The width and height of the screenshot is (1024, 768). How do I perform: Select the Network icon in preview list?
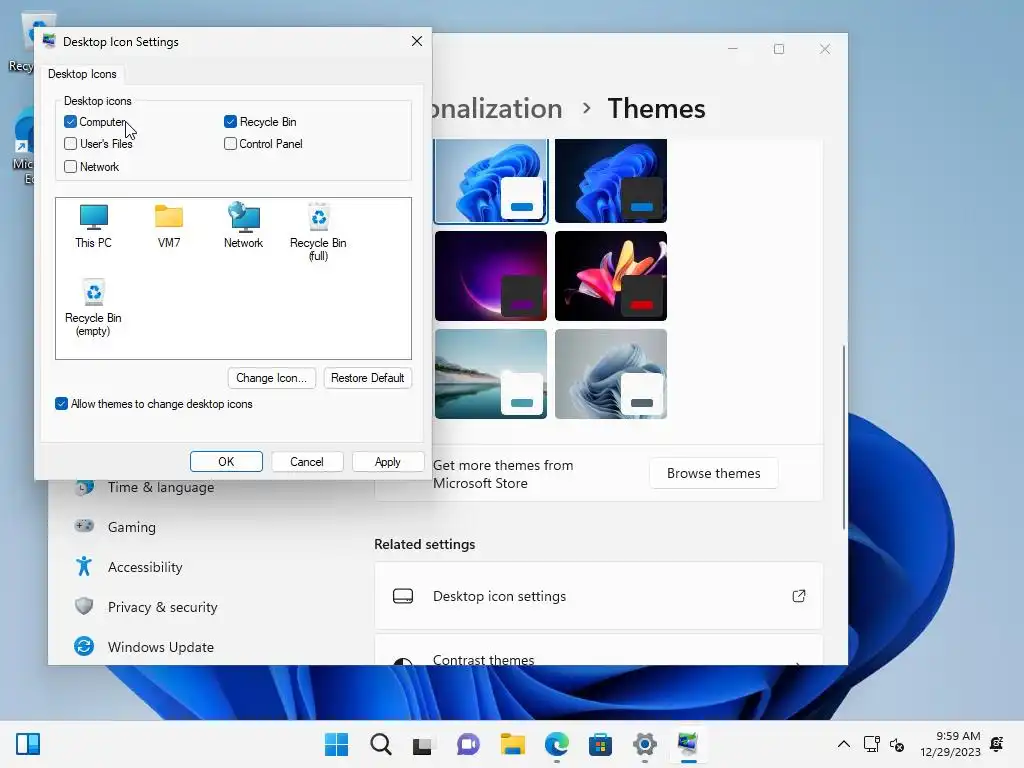[244, 226]
